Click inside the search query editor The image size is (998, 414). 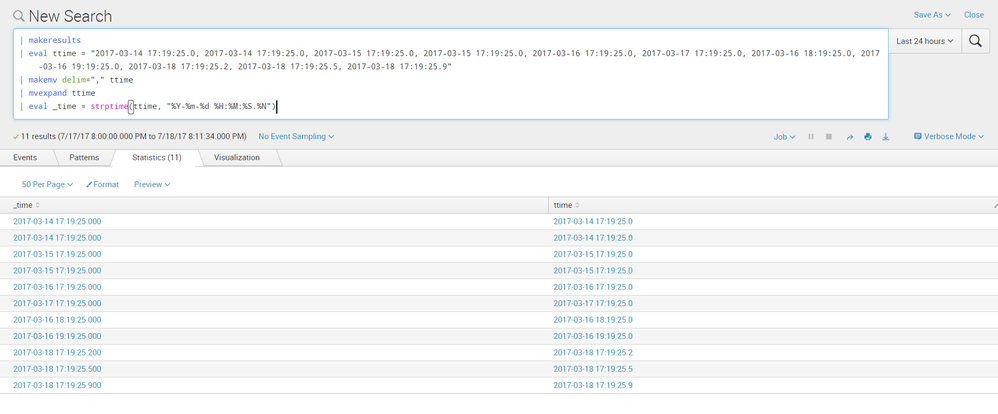(451, 74)
